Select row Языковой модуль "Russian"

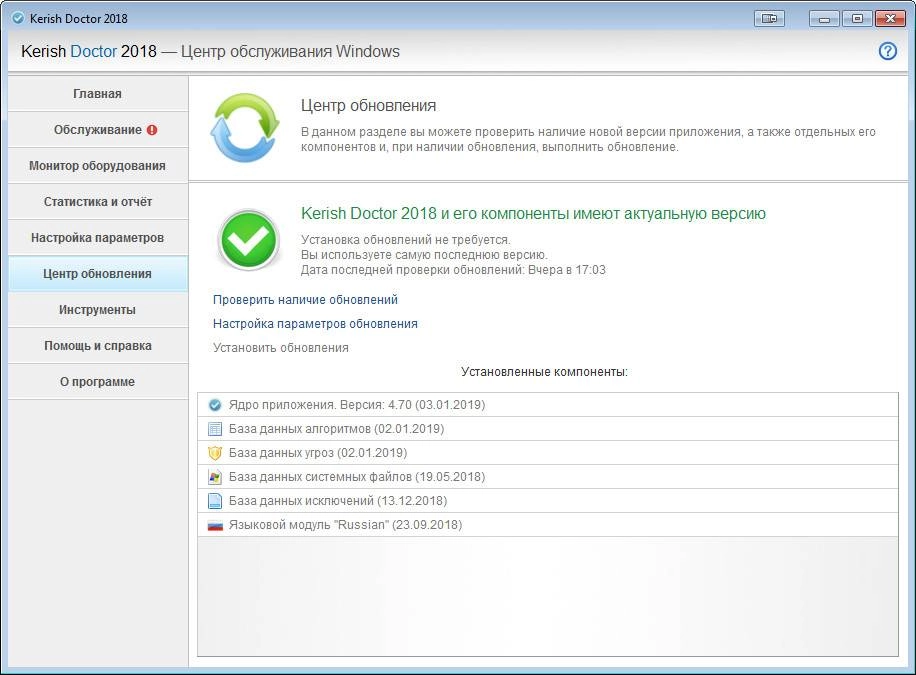[547, 525]
